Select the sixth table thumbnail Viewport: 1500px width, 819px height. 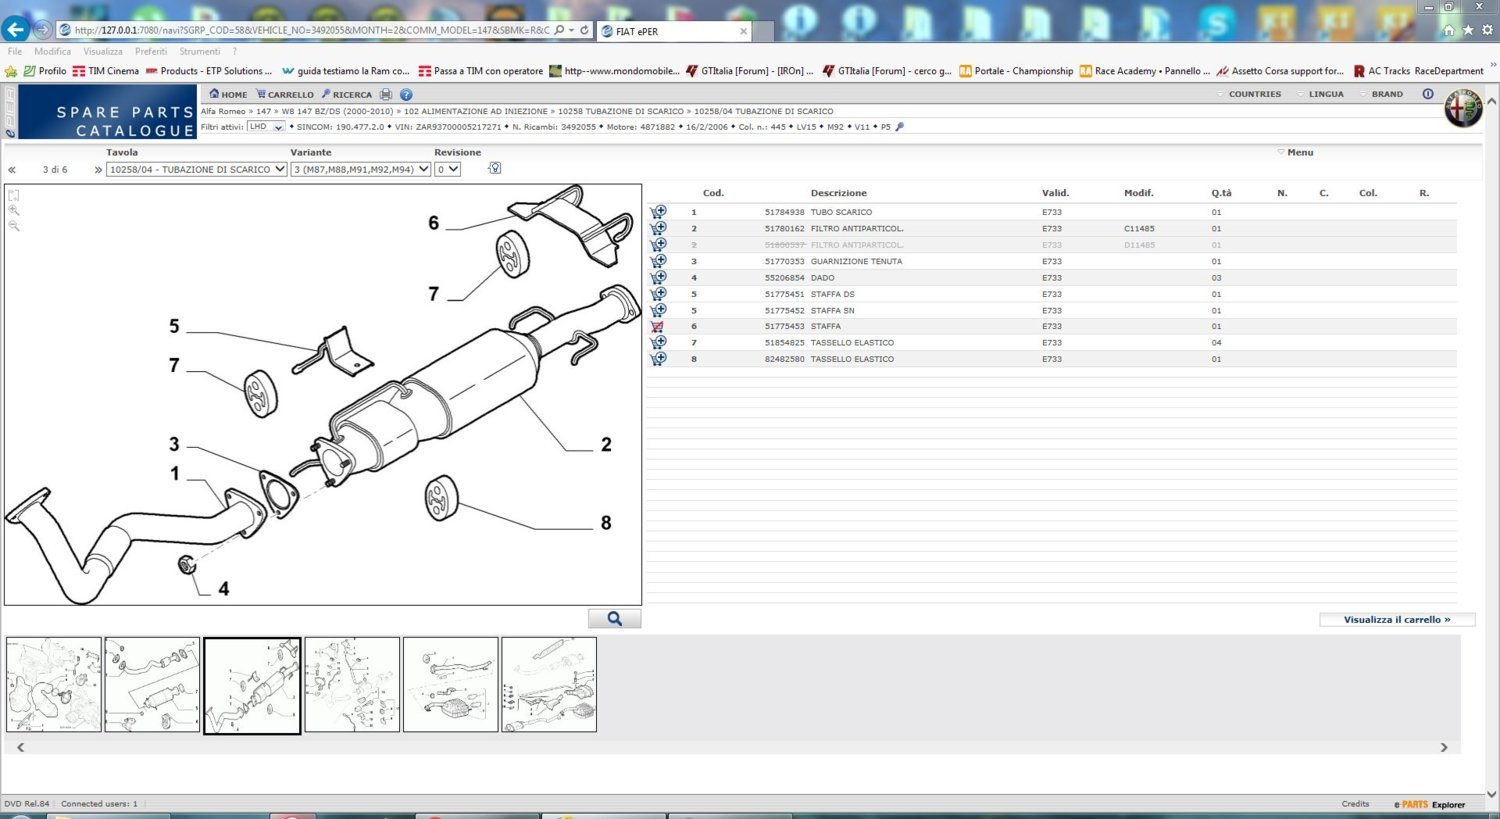(549, 685)
